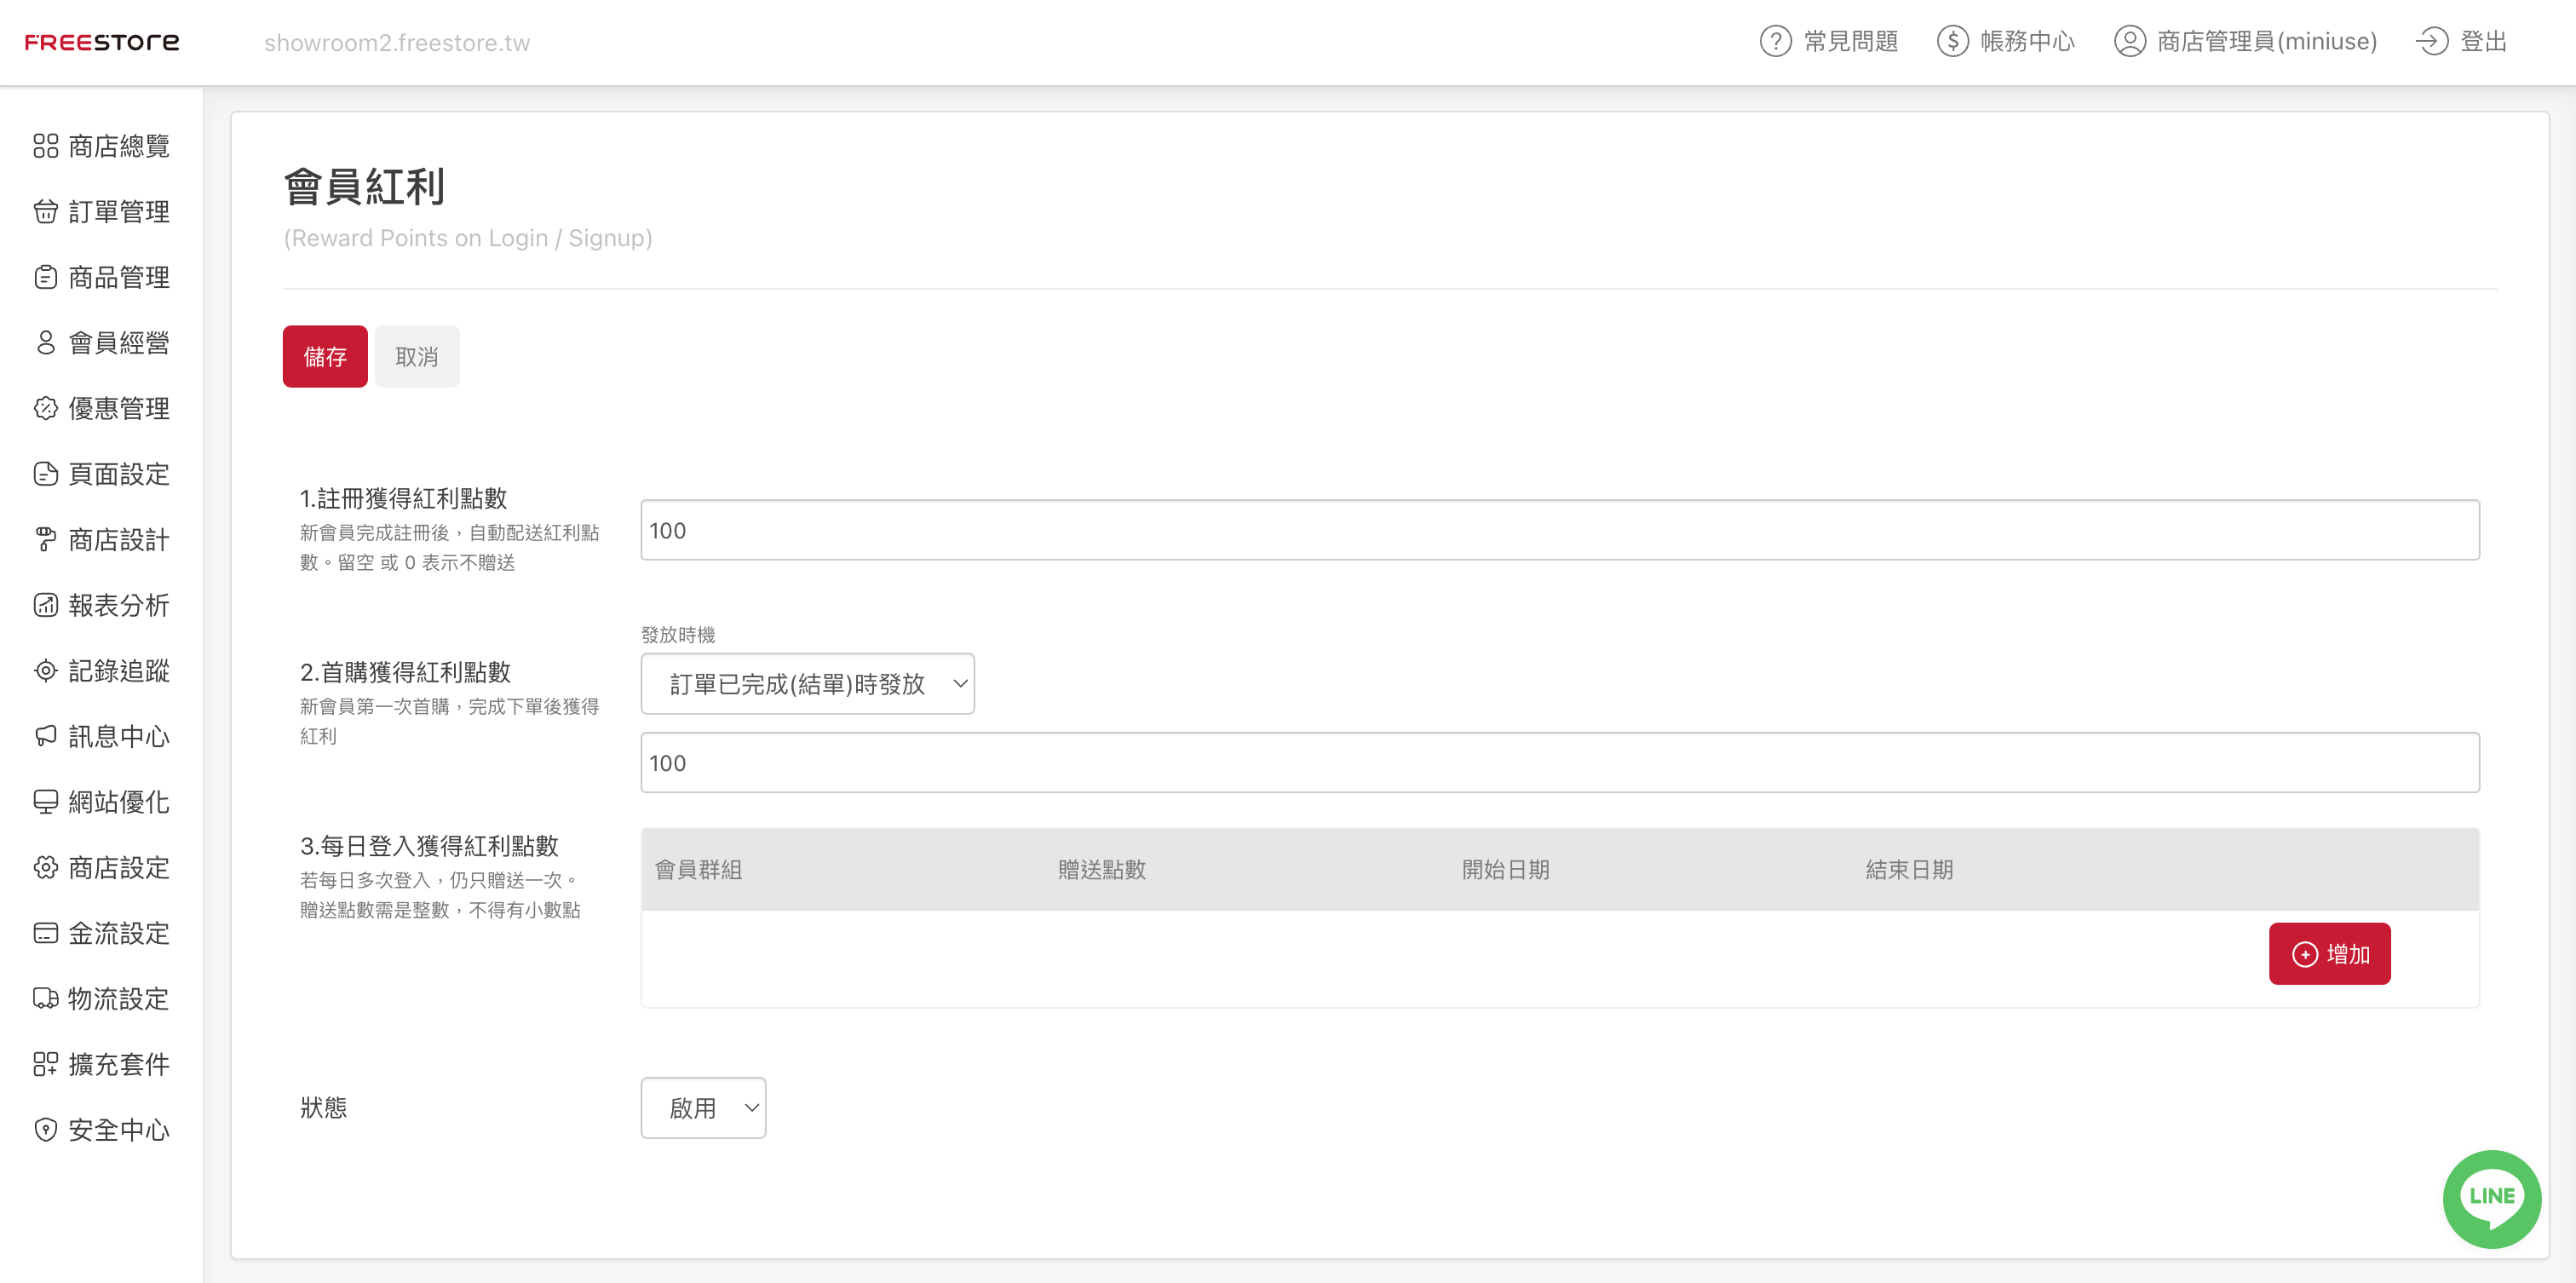Open 會員經營 in the sidebar

point(118,343)
